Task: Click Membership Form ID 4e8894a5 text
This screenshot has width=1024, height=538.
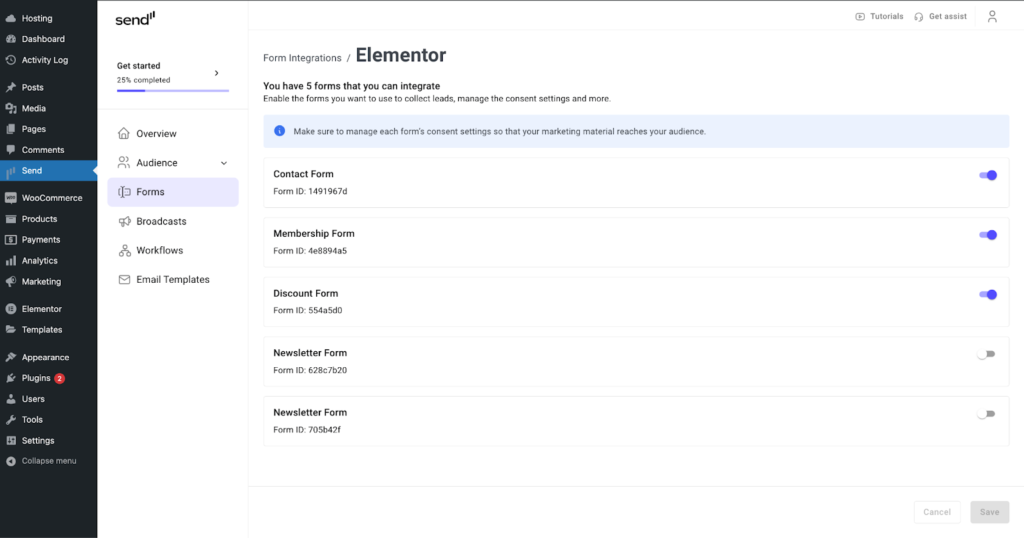Action: [x=310, y=251]
